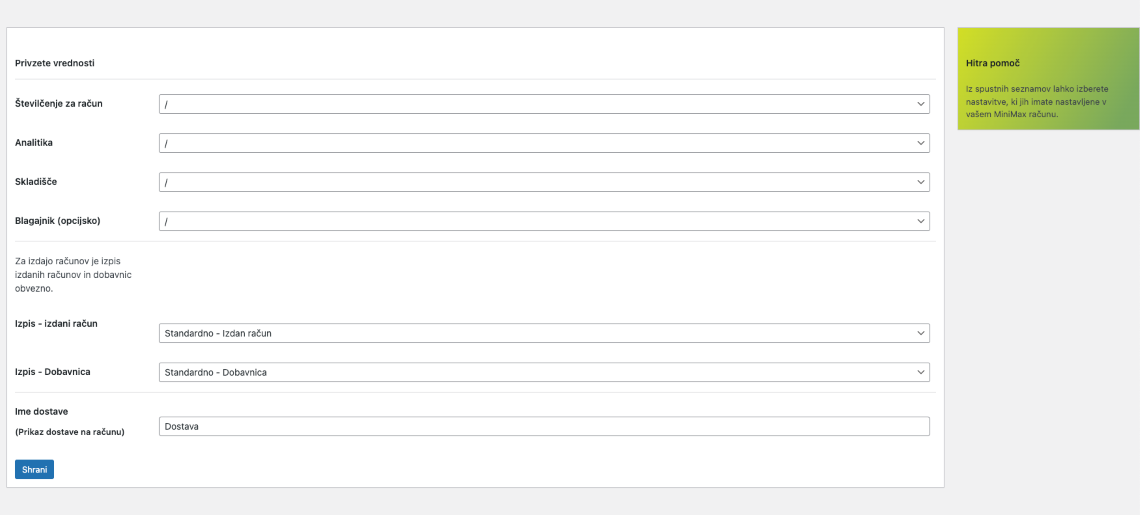Screen dimensions: 1140x515
Task: Expand the Blagajnik (opcijsko) dropdown
Action: click(544, 221)
